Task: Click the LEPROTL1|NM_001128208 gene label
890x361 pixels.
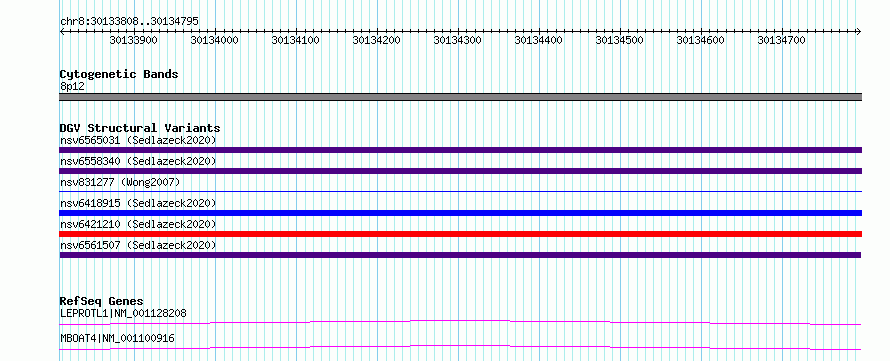Action: (123, 313)
